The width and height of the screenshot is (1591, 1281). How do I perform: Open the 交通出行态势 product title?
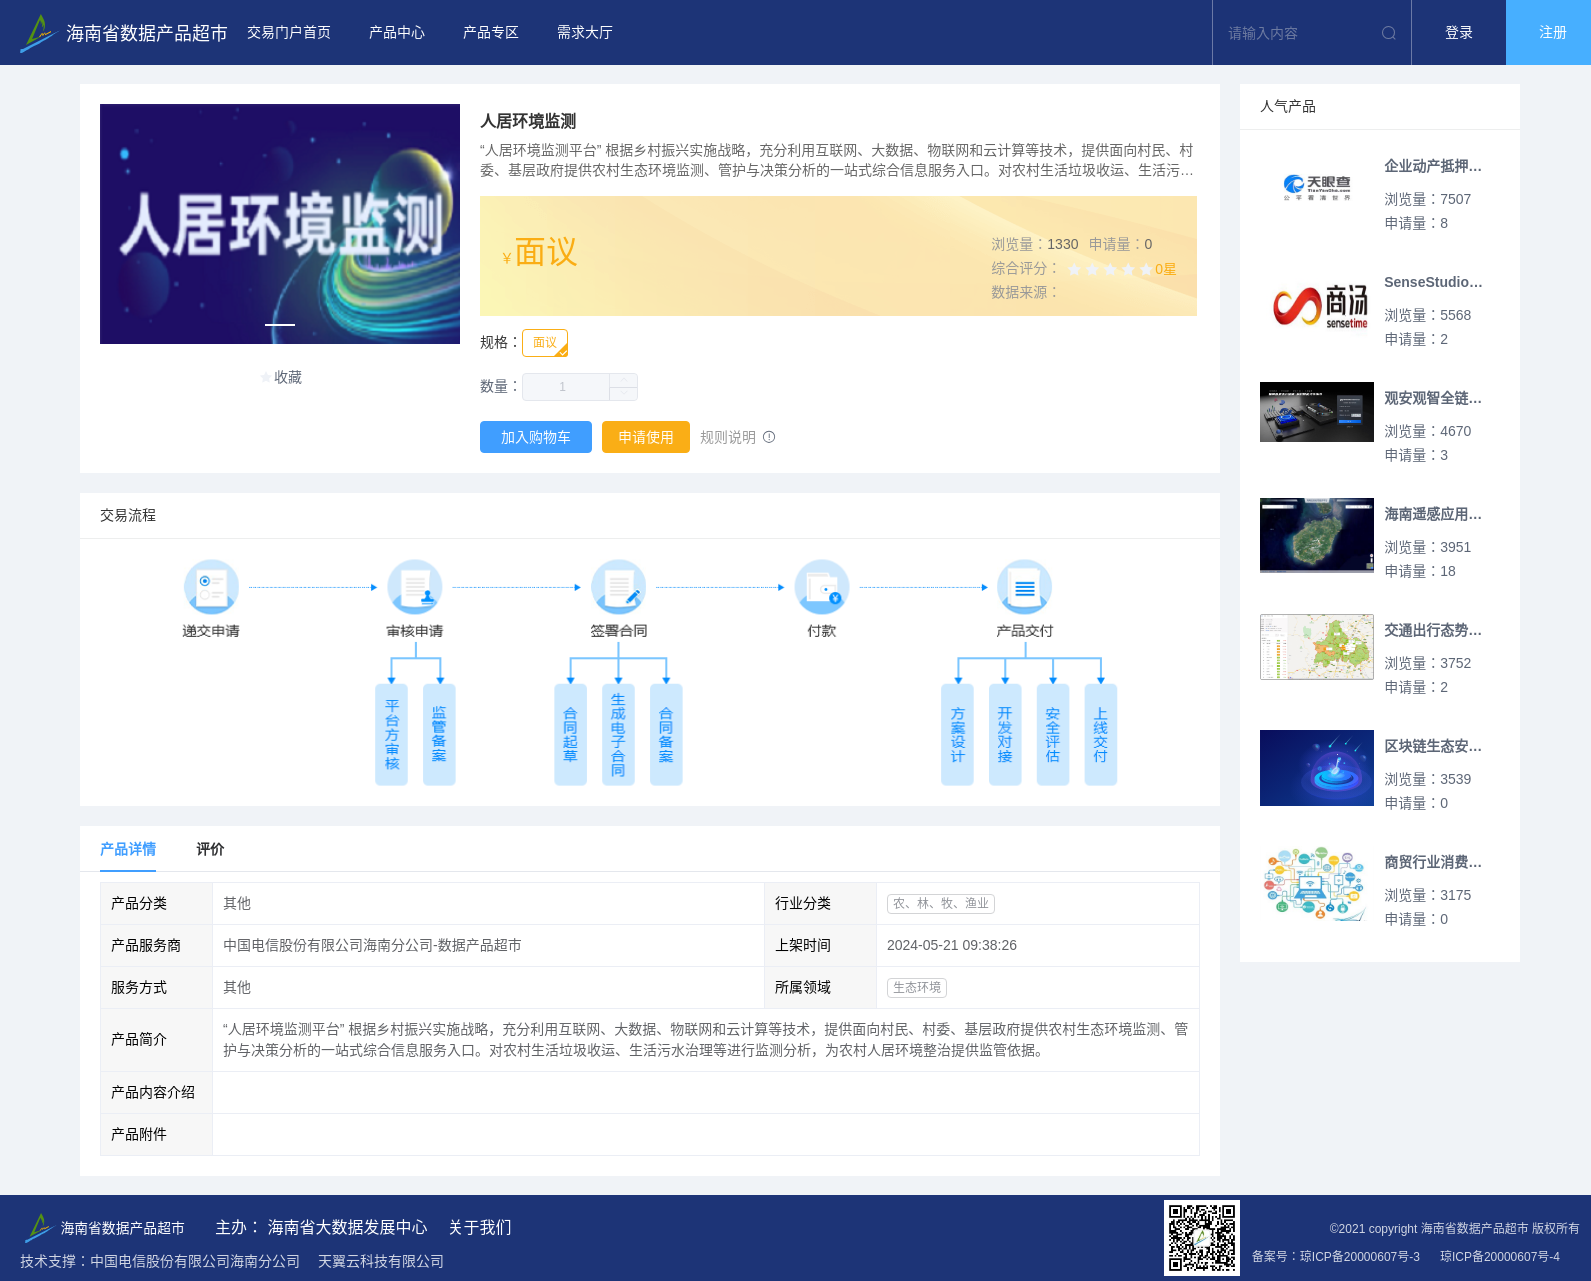coord(1433,630)
